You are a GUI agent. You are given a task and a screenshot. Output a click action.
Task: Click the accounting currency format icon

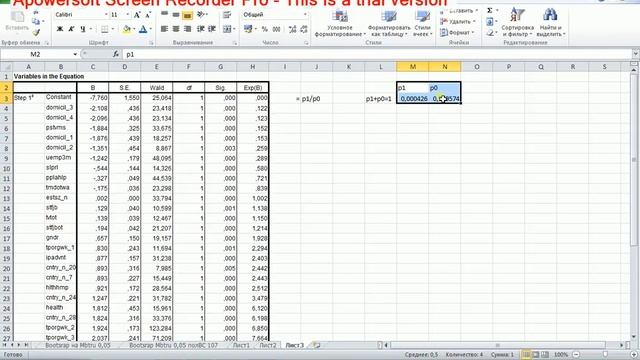pyautogui.click(x=247, y=29)
